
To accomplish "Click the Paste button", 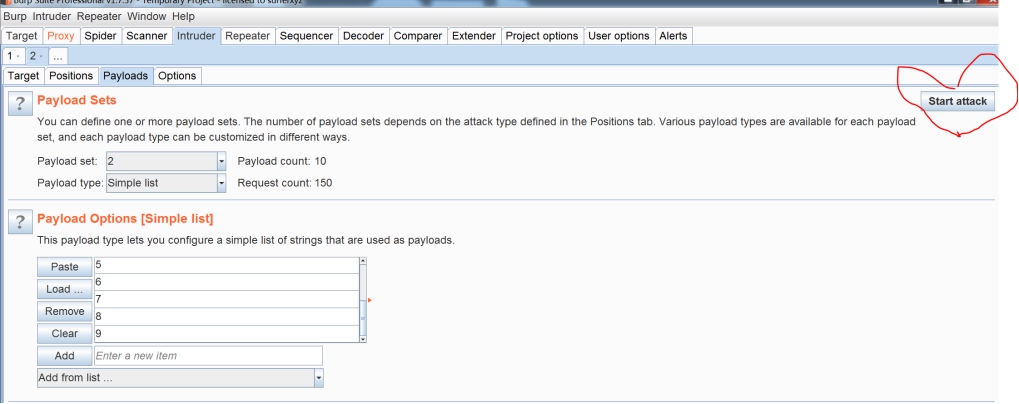I will 64,267.
